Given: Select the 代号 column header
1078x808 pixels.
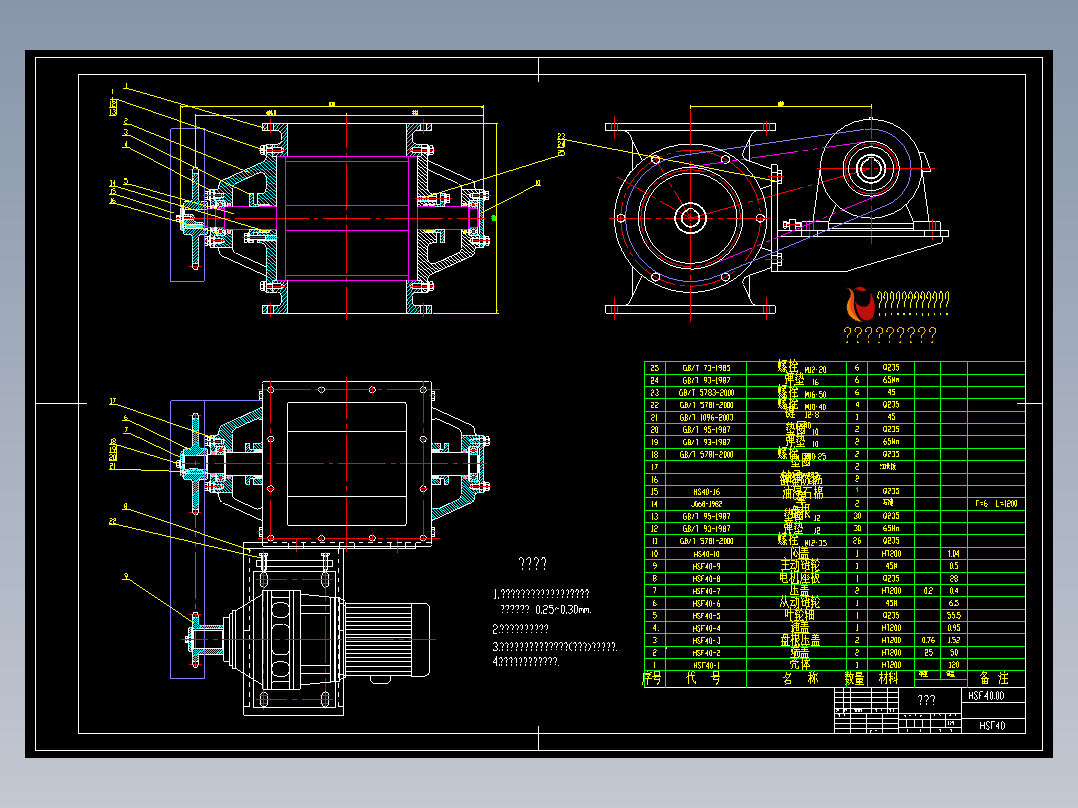Looking at the screenshot, I should [x=703, y=678].
